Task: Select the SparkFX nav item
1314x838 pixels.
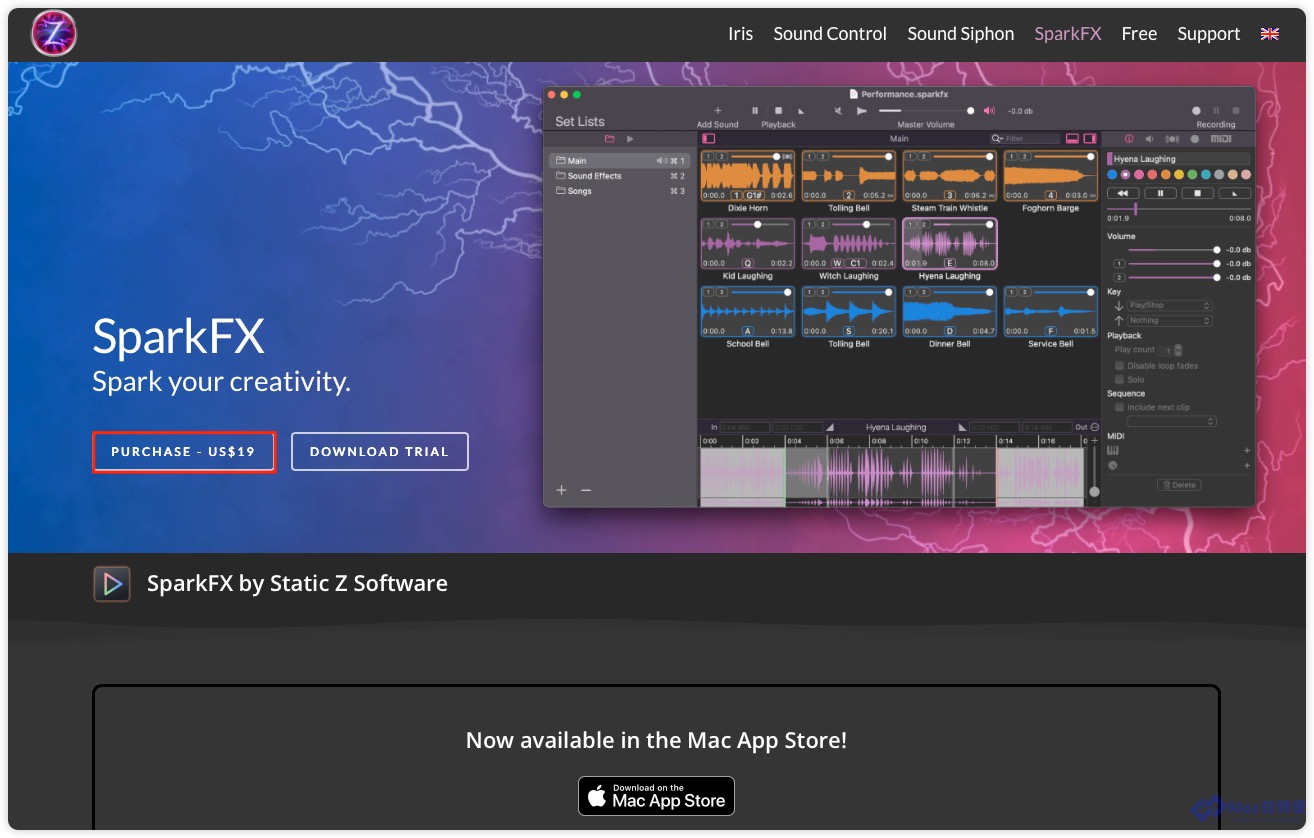Action: (1067, 34)
